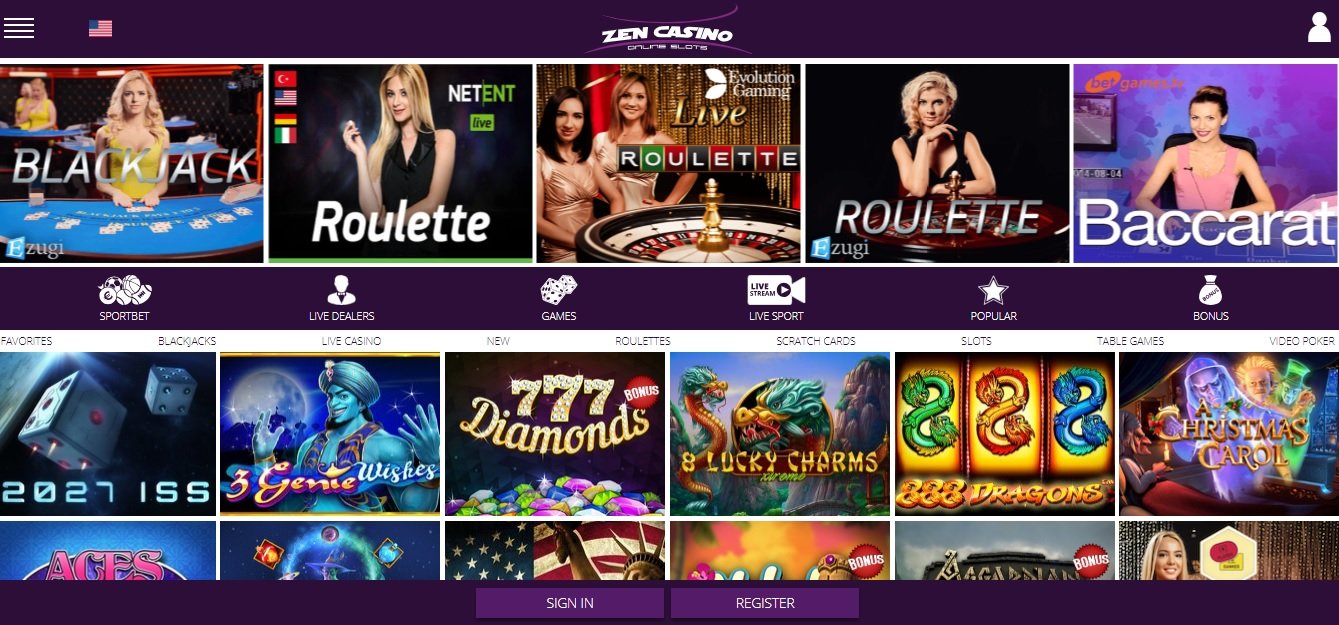Select the Sportbet balls icon
1339x625 pixels.
(125, 291)
